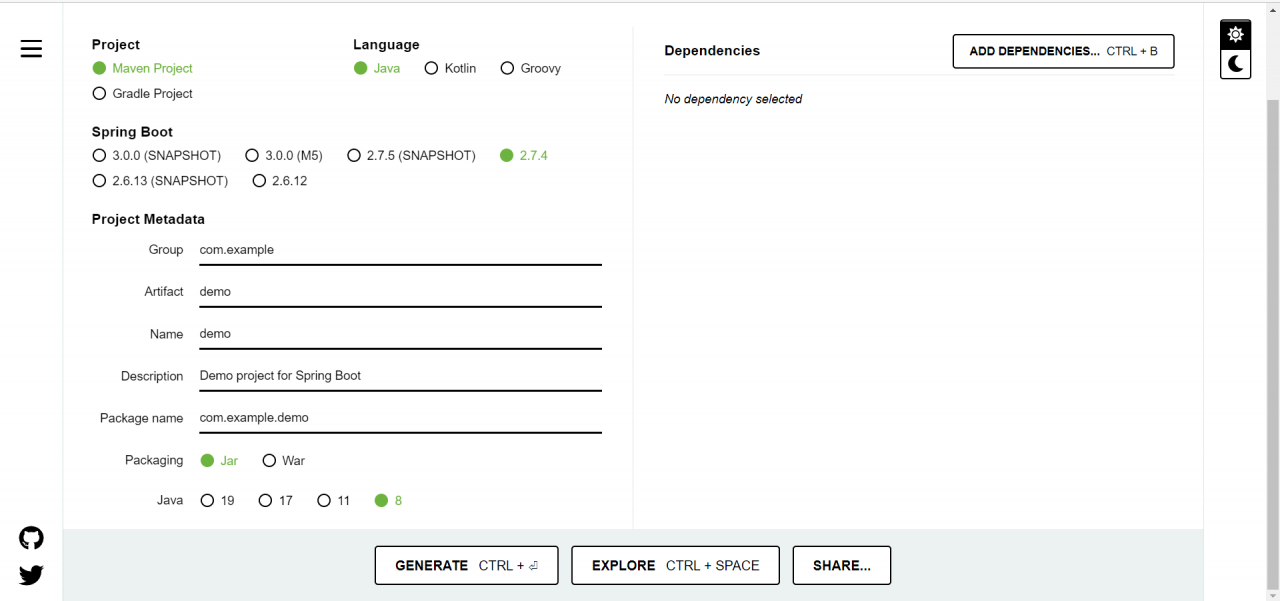Pick Java version 19

coord(217,500)
